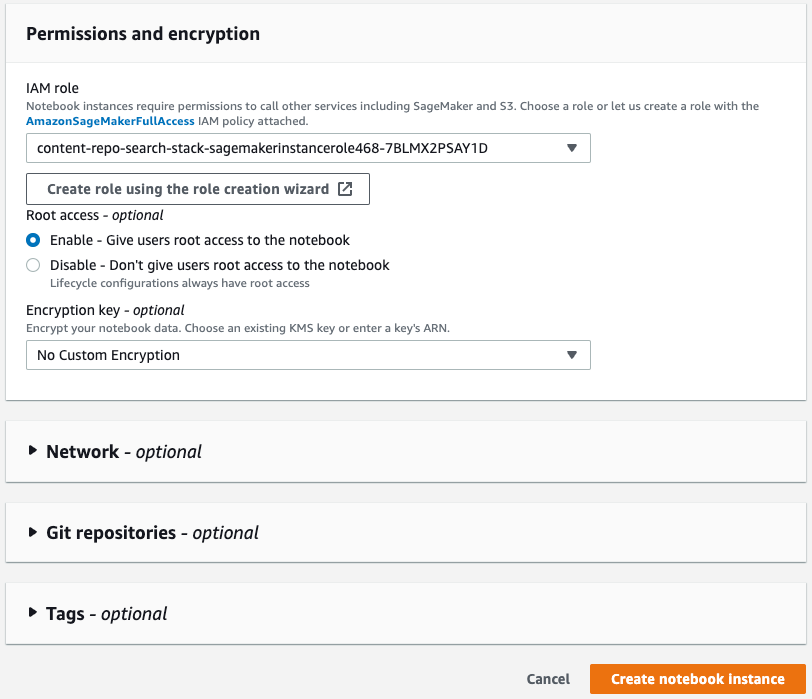Click the Permissions and encryption heading
This screenshot has height=699, width=812.
[143, 34]
